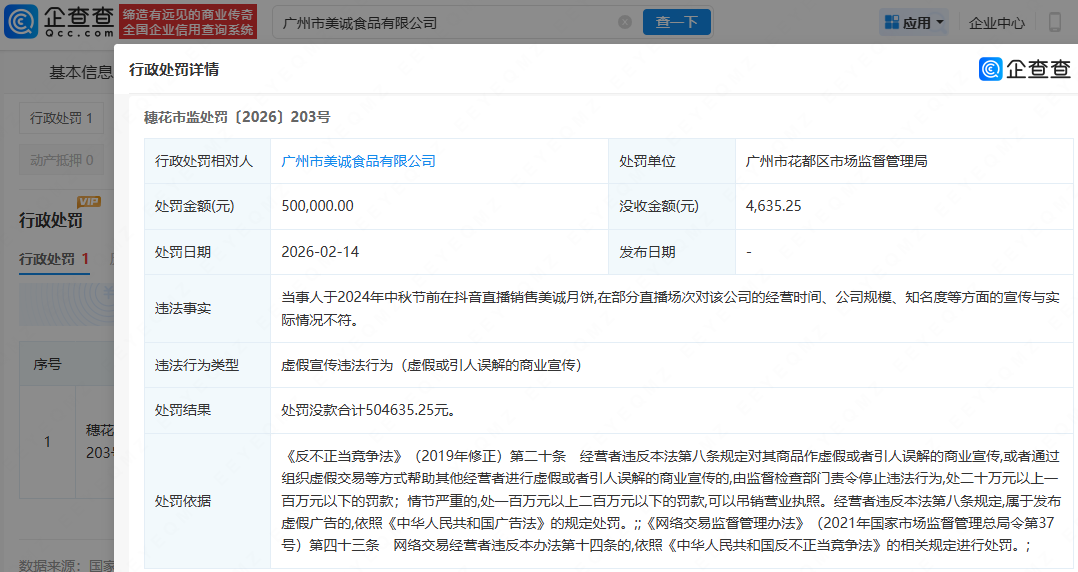This screenshot has height=572, width=1078.
Task: Expand the 应用 dropdown arrow
Action: (940, 22)
